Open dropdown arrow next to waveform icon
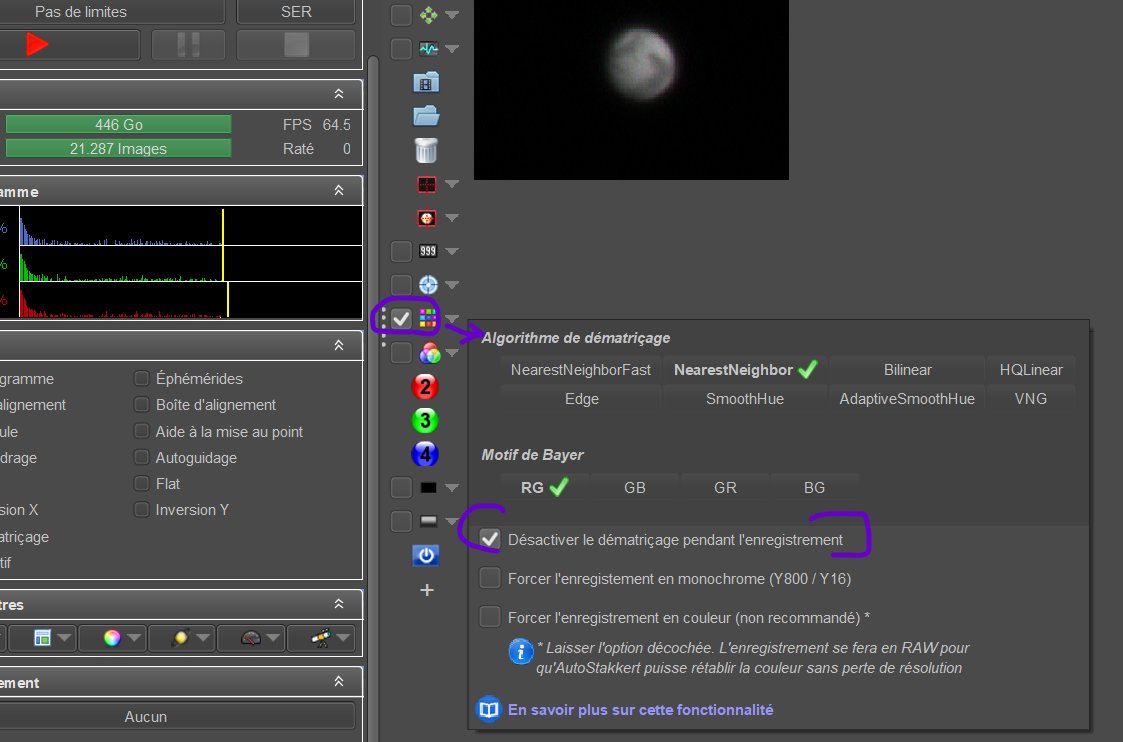This screenshot has height=742, width=1123. tap(452, 49)
